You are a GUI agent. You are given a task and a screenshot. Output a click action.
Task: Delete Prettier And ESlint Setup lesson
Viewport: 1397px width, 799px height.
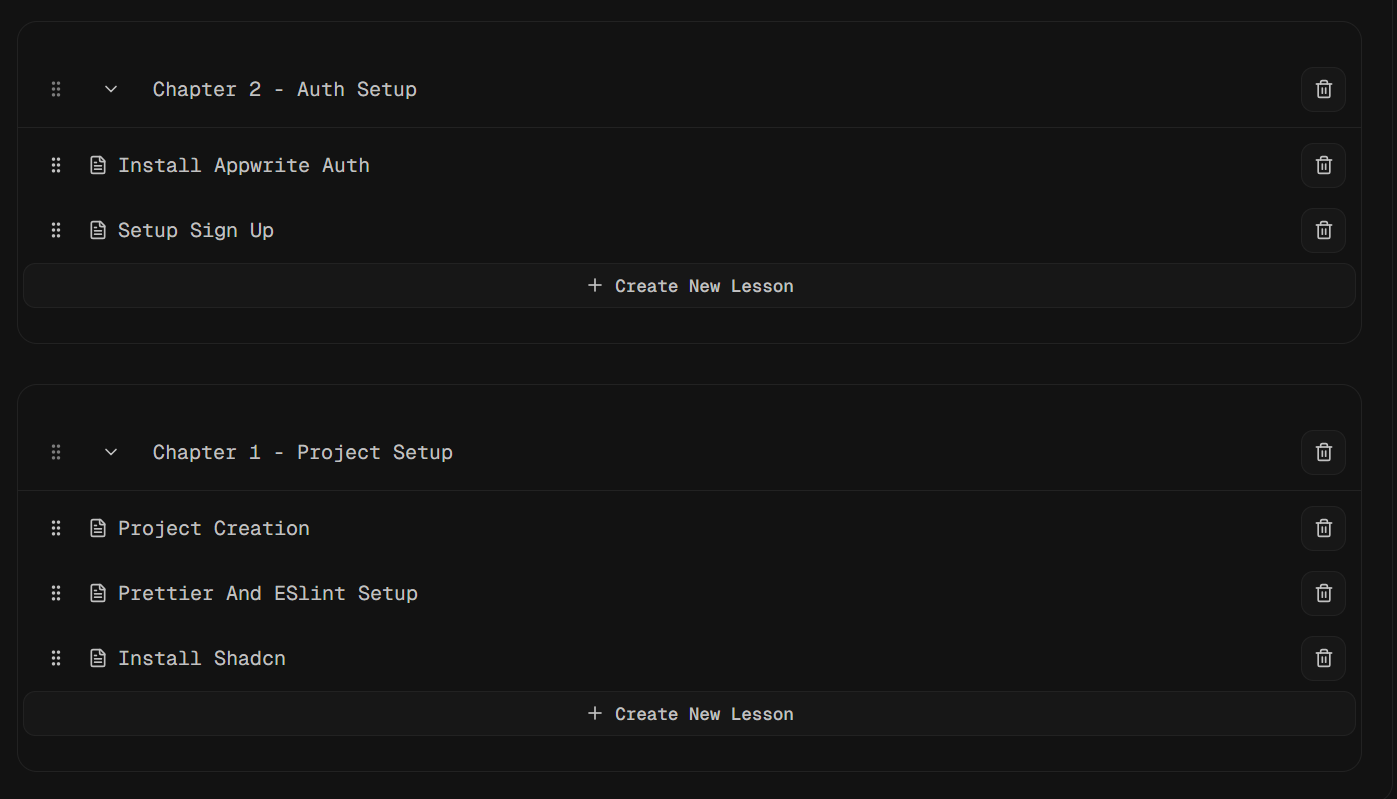point(1323,593)
